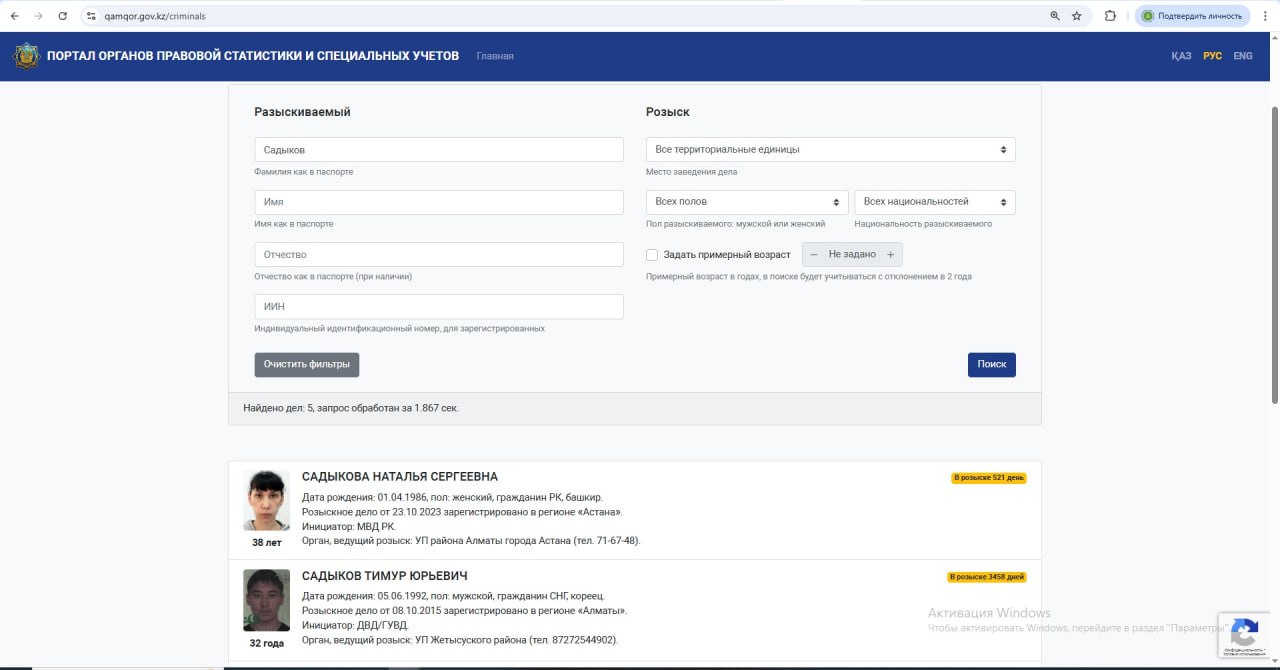The width and height of the screenshot is (1280, 670).
Task: Click the portal emblem logo
Action: [x=26, y=56]
